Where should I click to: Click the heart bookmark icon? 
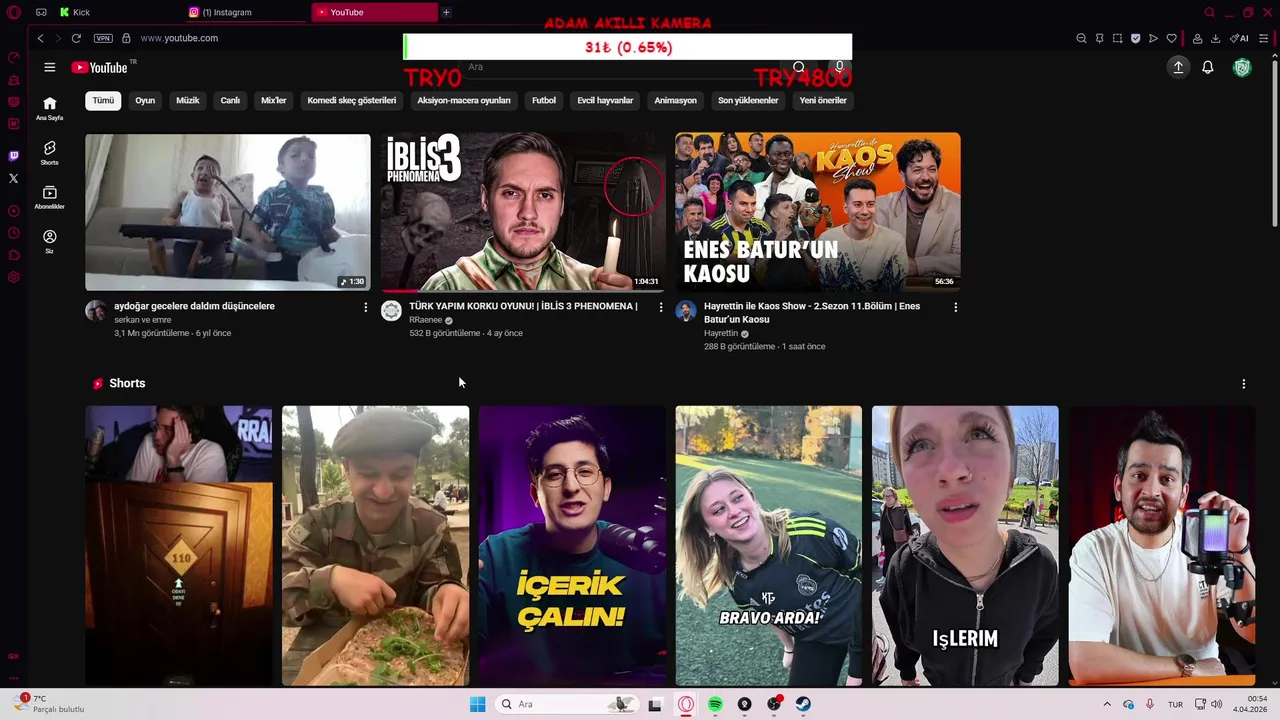(x=1172, y=38)
